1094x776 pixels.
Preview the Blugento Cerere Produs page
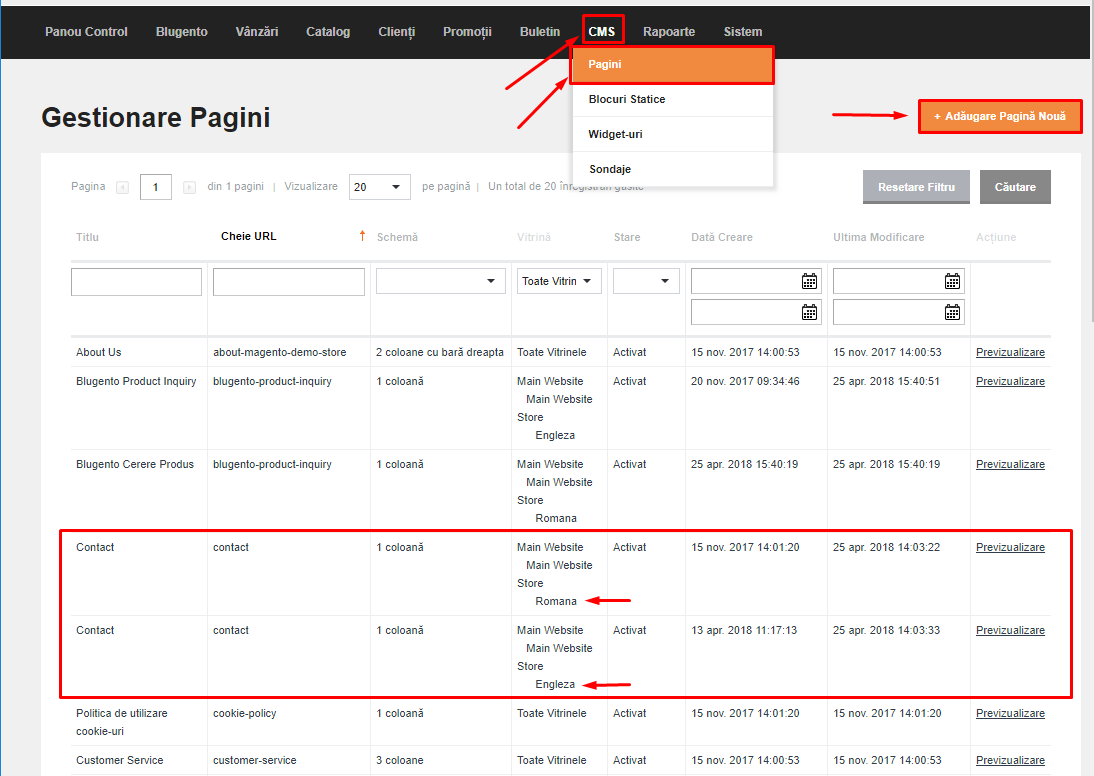pyautogui.click(x=1010, y=464)
